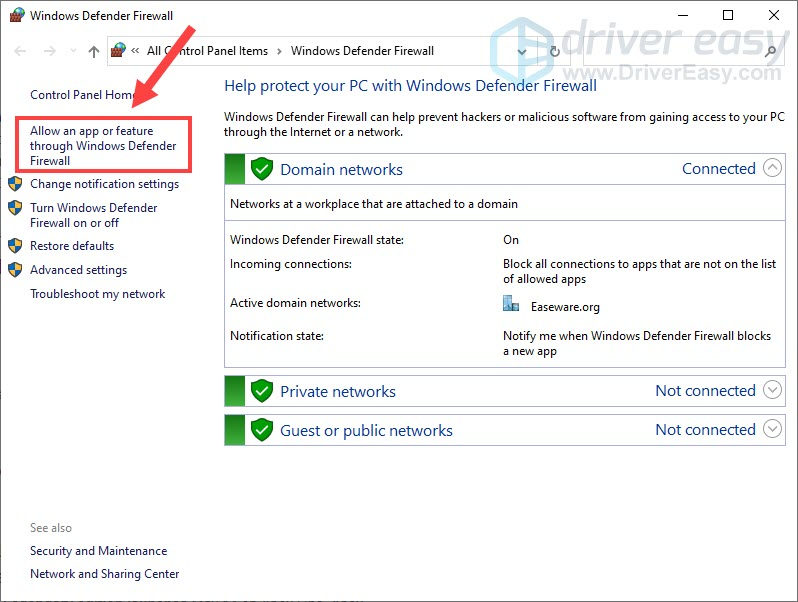Screen dimensions: 798x602
Task: Click shield icon beside Advanced settings
Action: tap(15, 270)
